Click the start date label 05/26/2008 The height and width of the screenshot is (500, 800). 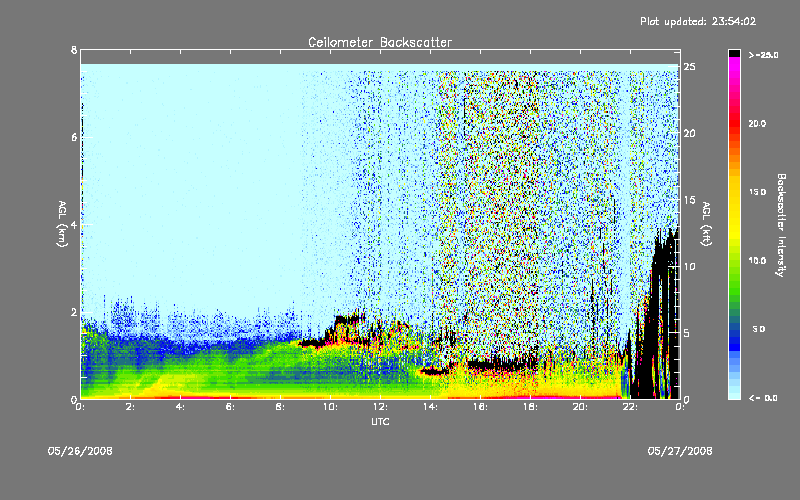[x=80, y=451]
